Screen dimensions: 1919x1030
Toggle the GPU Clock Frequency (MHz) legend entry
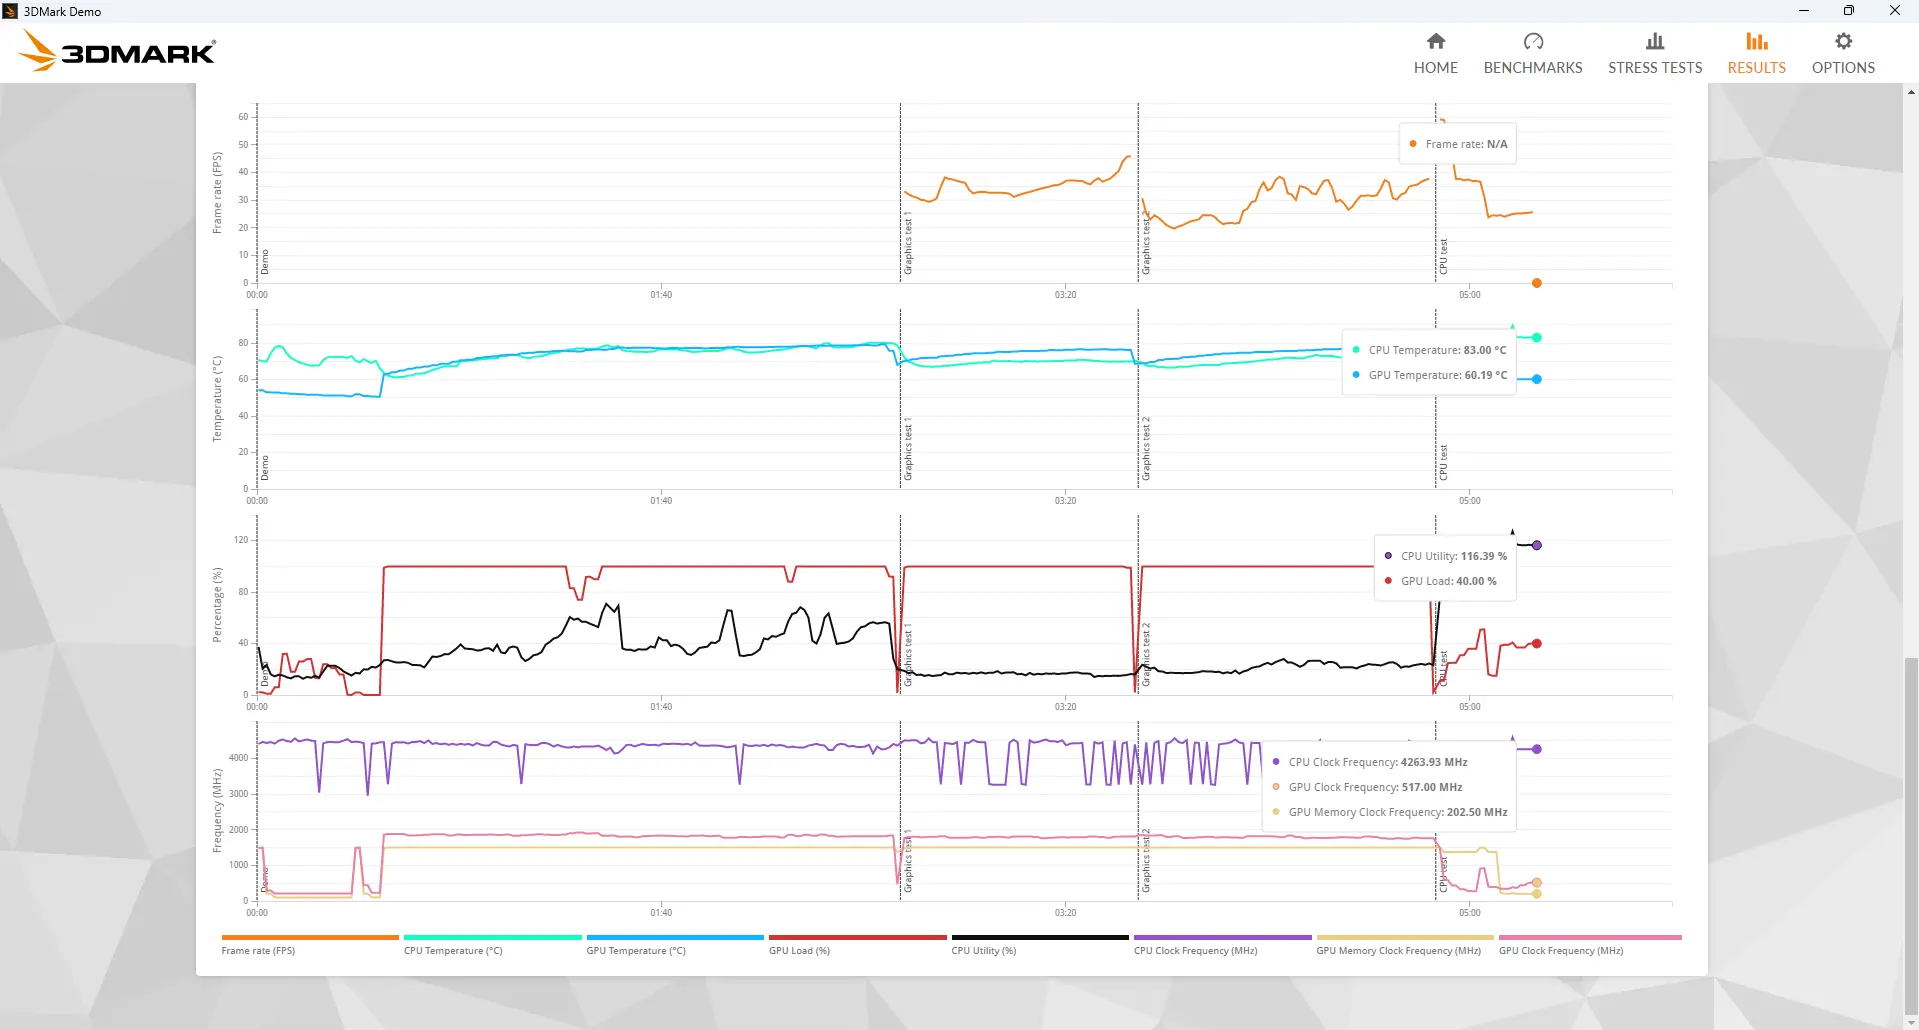click(x=1590, y=945)
